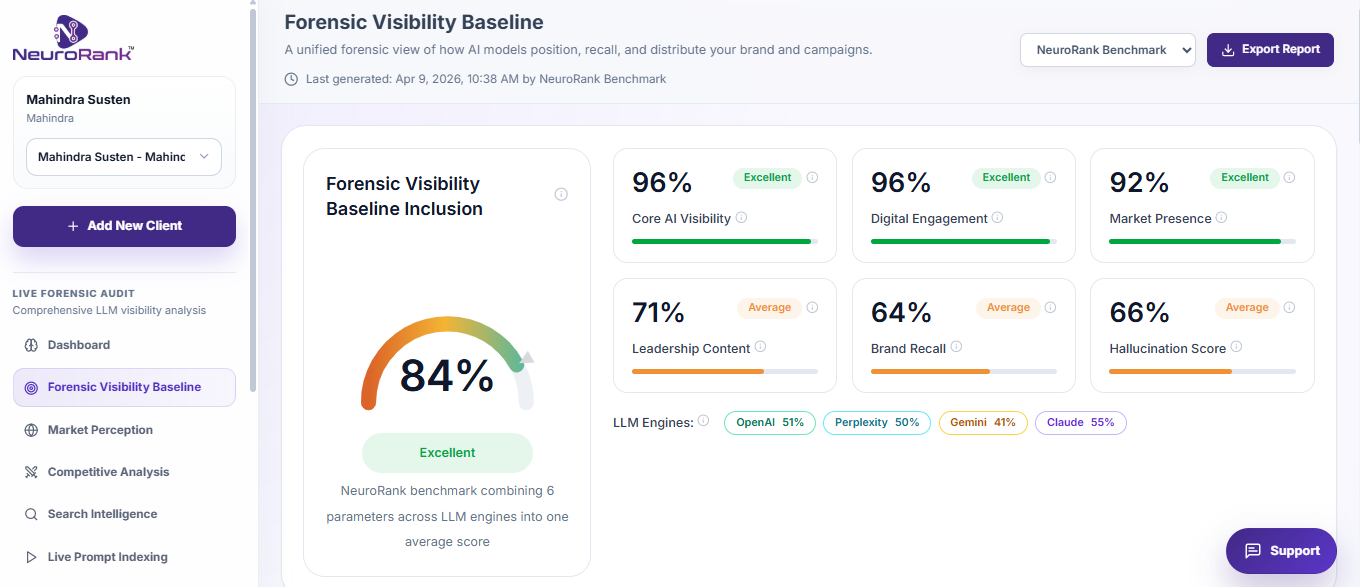
Task: Click the download icon on Export Report
Action: [x=1228, y=49]
